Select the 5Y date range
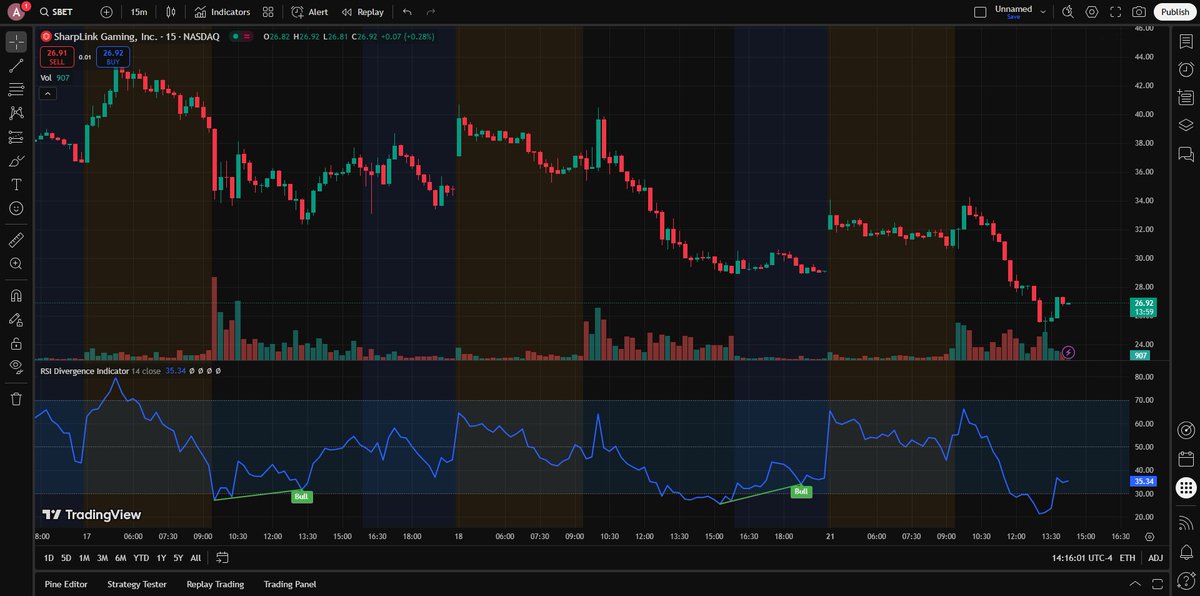 (177, 557)
